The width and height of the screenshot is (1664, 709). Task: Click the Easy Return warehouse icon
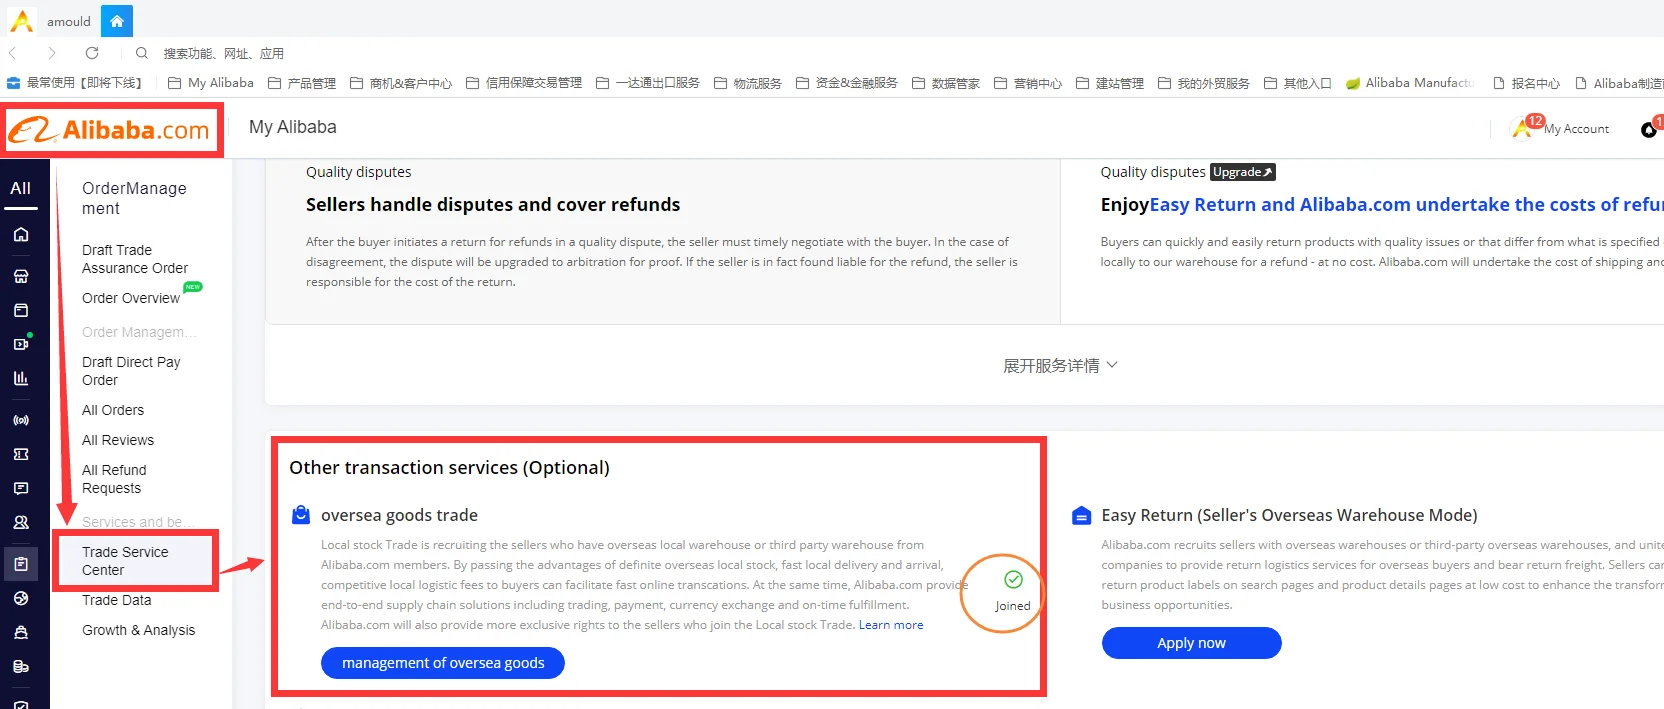click(1081, 515)
